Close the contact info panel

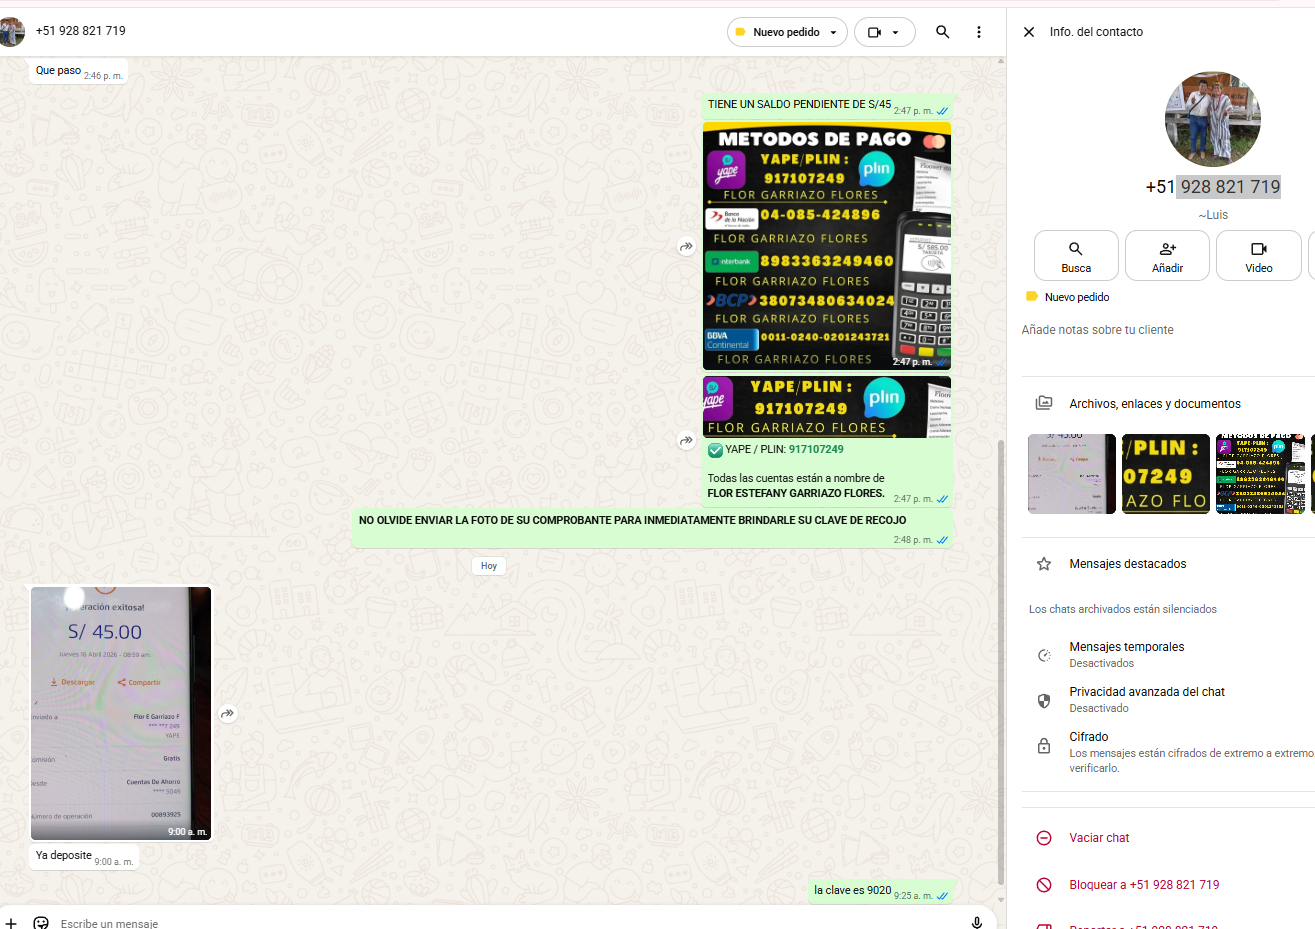click(x=1029, y=32)
